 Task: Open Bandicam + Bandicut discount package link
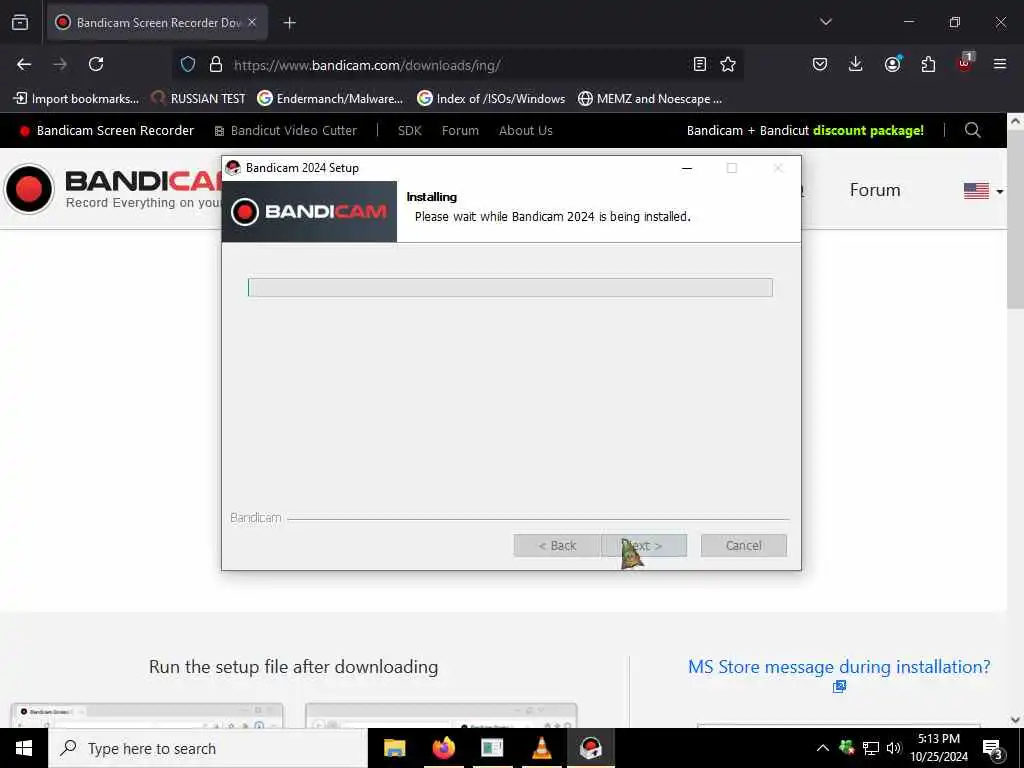[805, 131]
